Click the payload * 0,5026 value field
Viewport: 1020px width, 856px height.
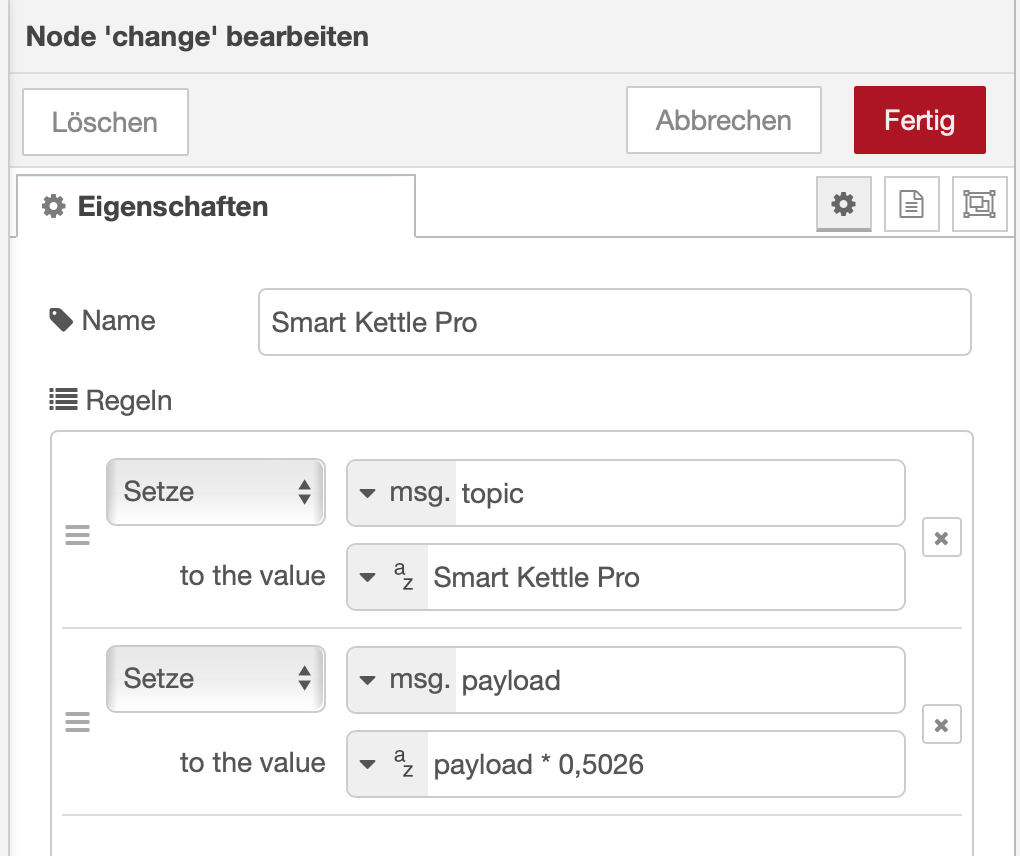coord(665,764)
